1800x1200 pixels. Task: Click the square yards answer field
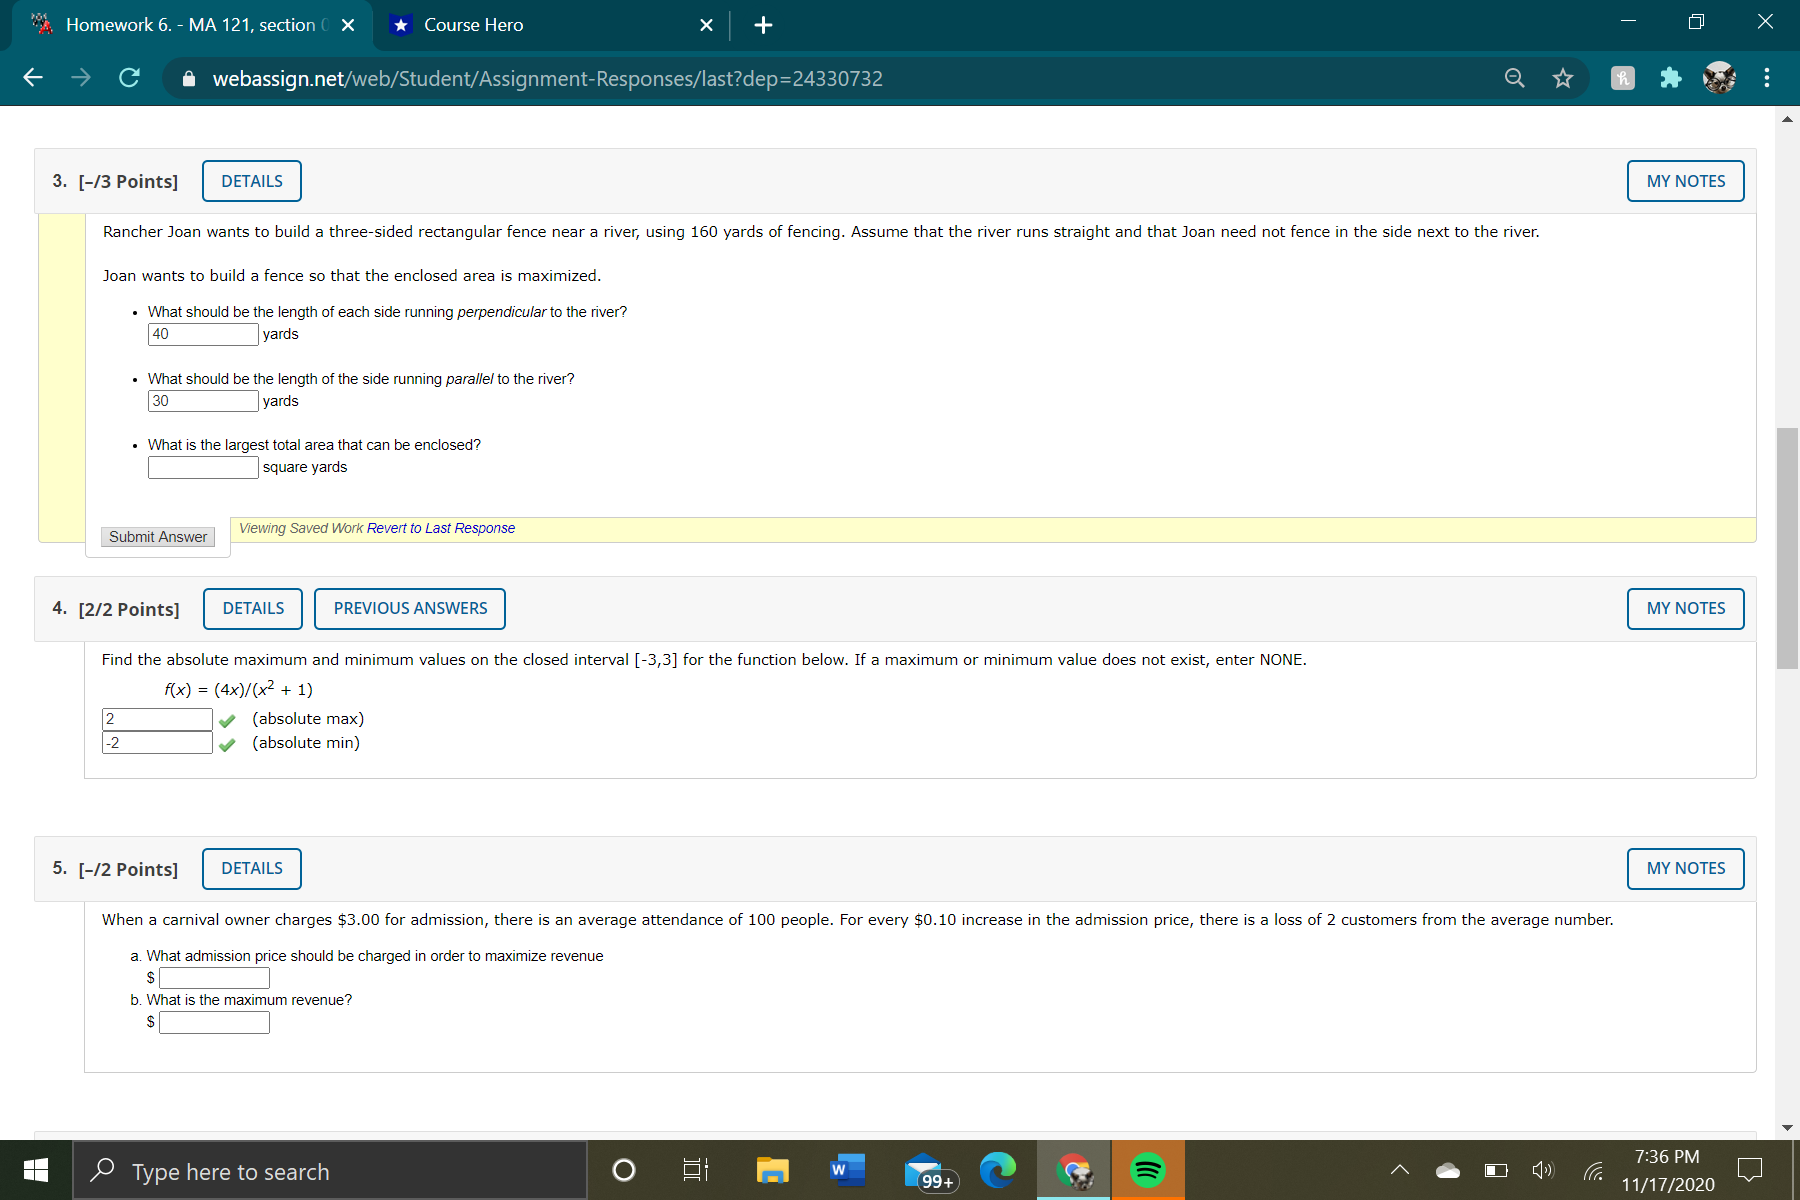[202, 466]
